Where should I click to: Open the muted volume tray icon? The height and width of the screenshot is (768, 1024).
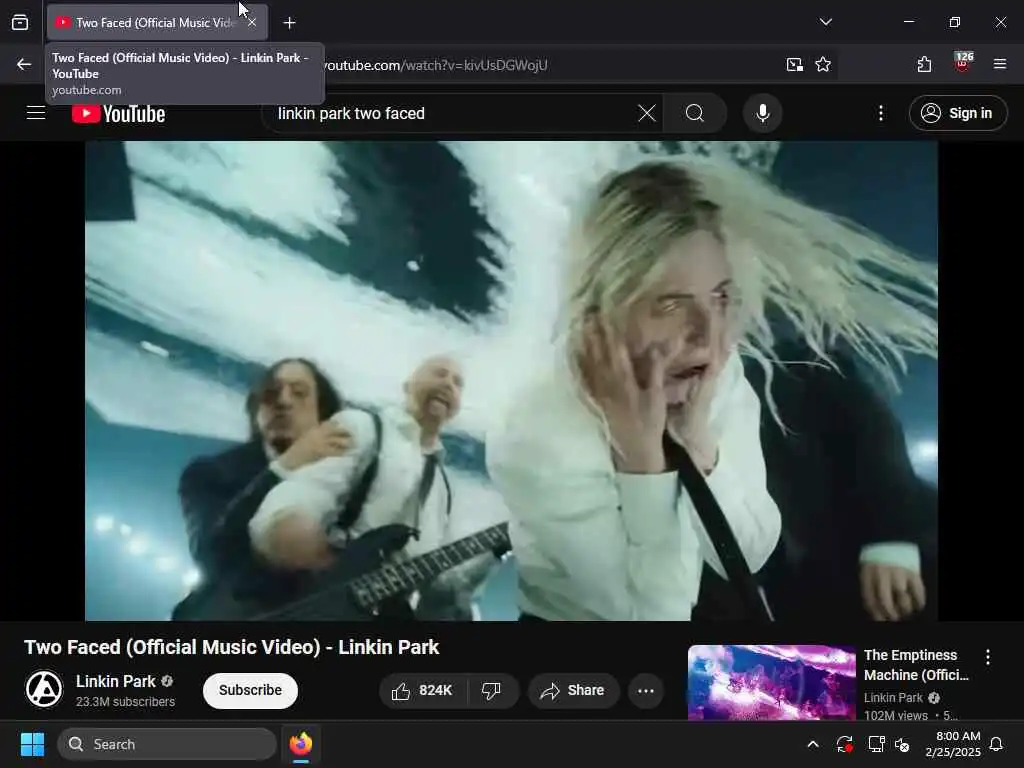click(x=903, y=744)
